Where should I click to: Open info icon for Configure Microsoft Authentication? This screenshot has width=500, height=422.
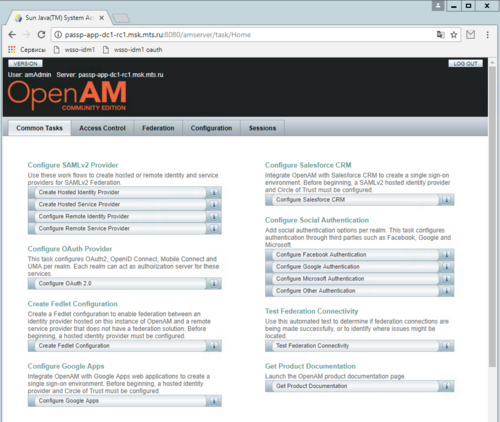point(447,279)
